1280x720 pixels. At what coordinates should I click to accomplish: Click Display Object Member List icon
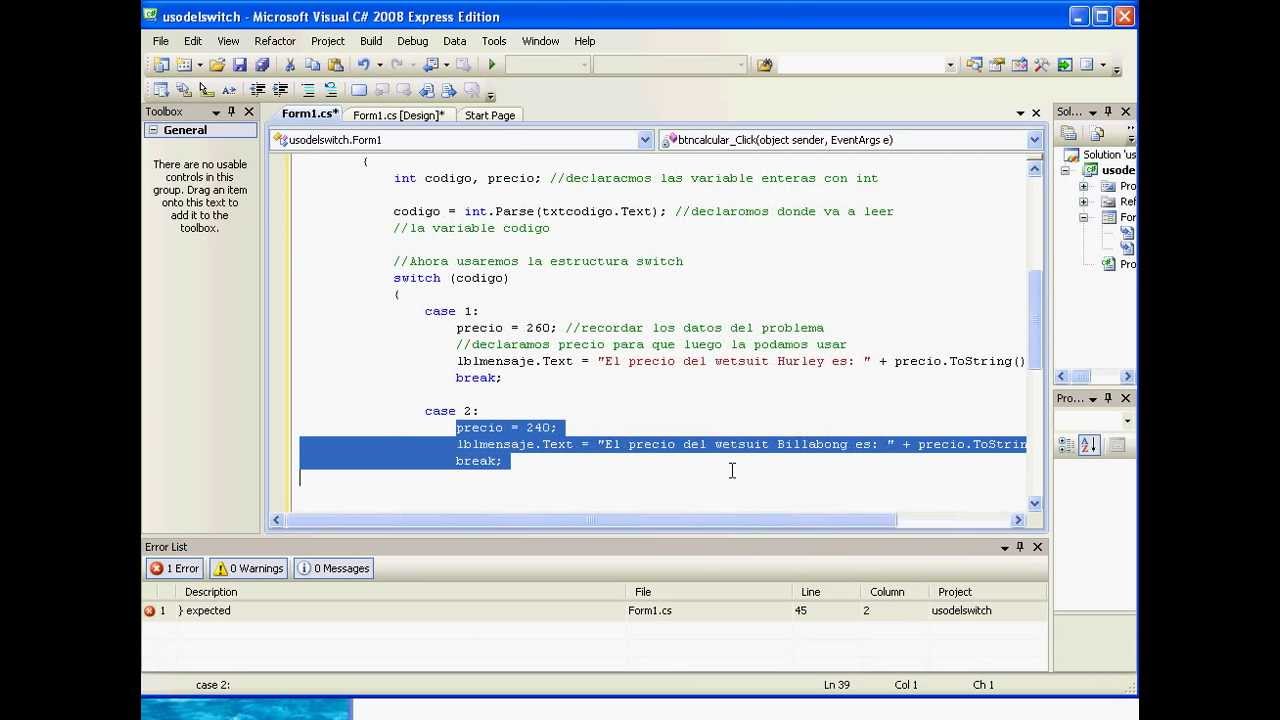(161, 90)
